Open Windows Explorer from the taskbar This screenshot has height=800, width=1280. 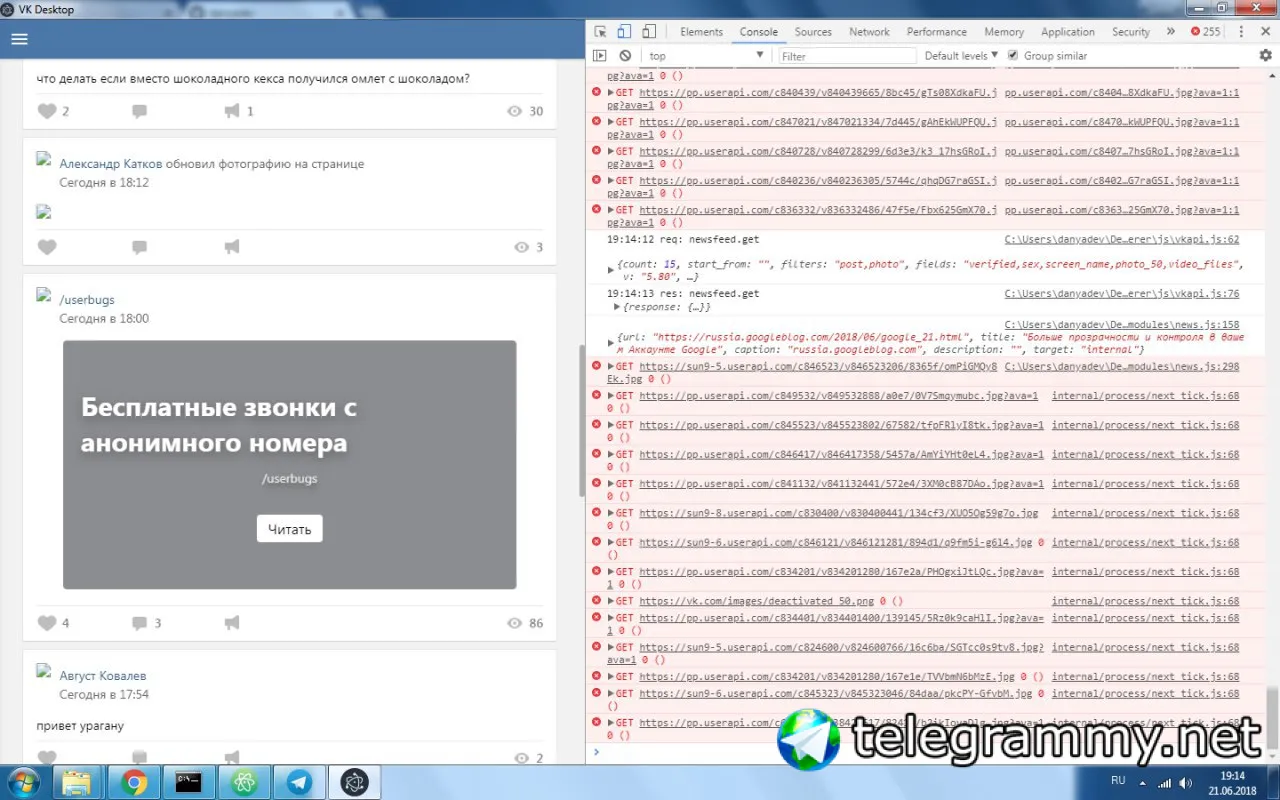[x=79, y=782]
